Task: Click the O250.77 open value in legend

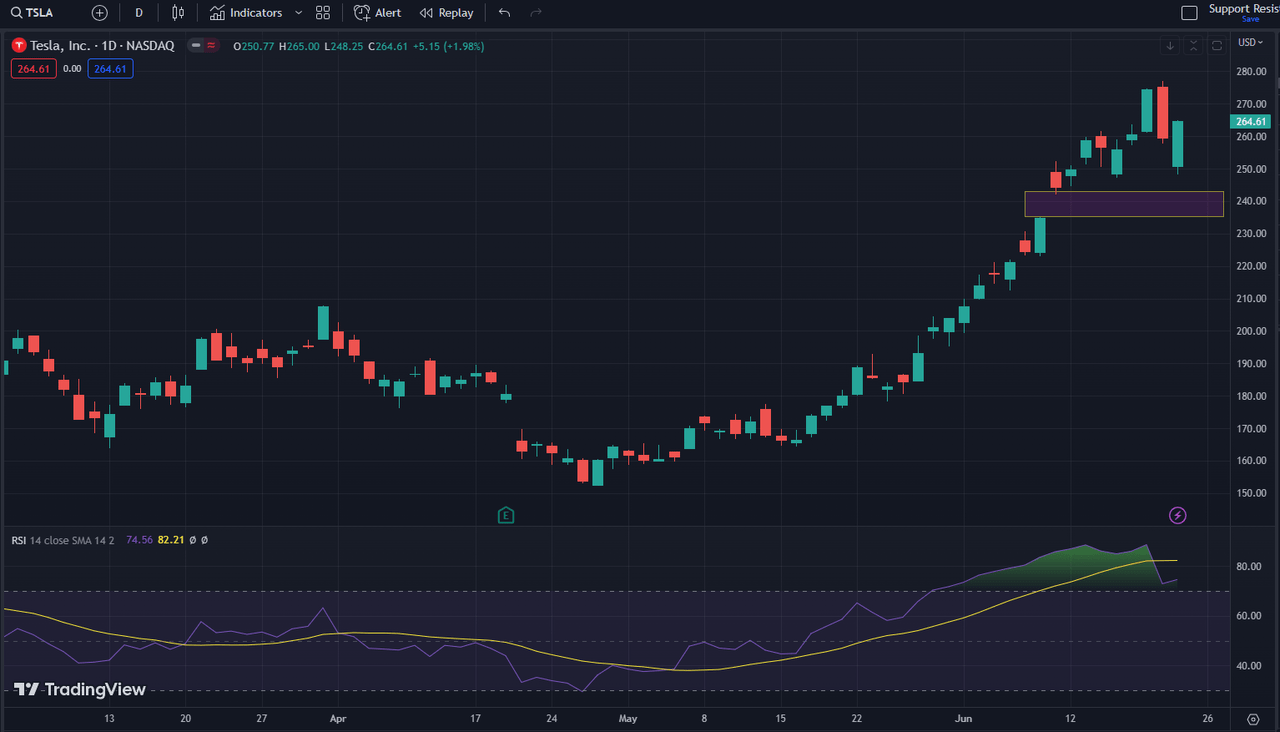Action: pos(253,46)
